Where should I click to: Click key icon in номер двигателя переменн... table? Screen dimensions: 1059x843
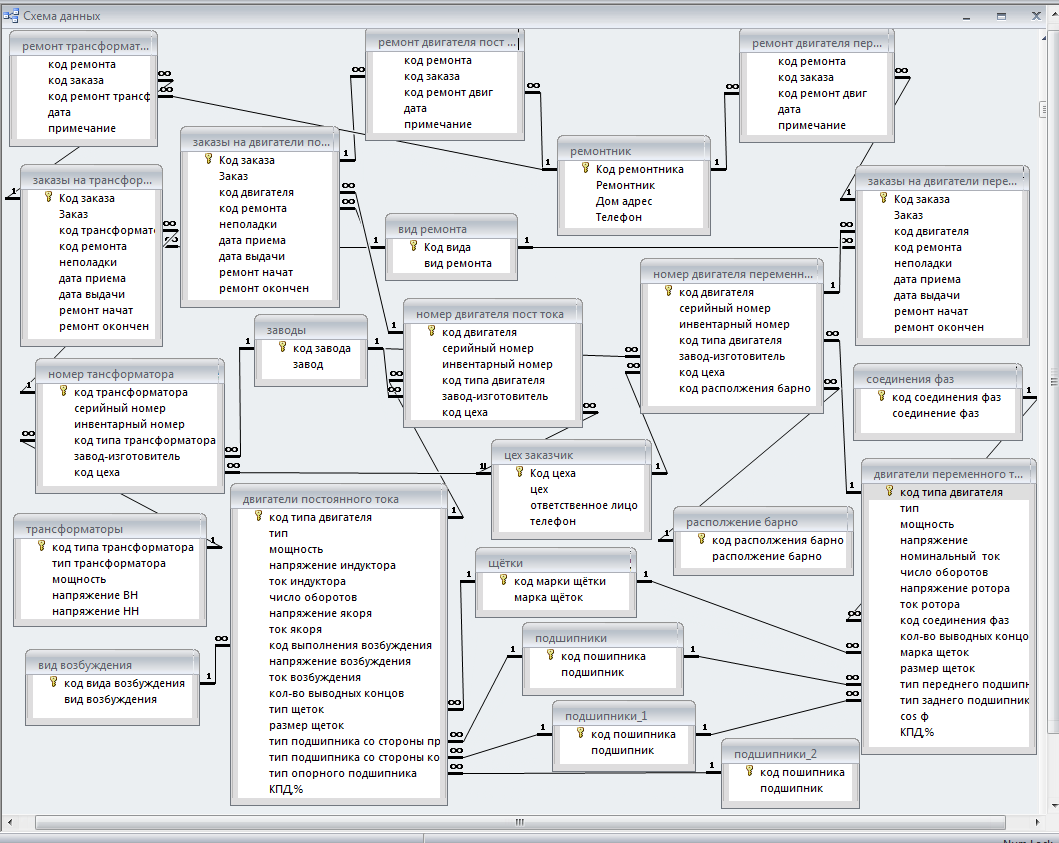[669, 291]
